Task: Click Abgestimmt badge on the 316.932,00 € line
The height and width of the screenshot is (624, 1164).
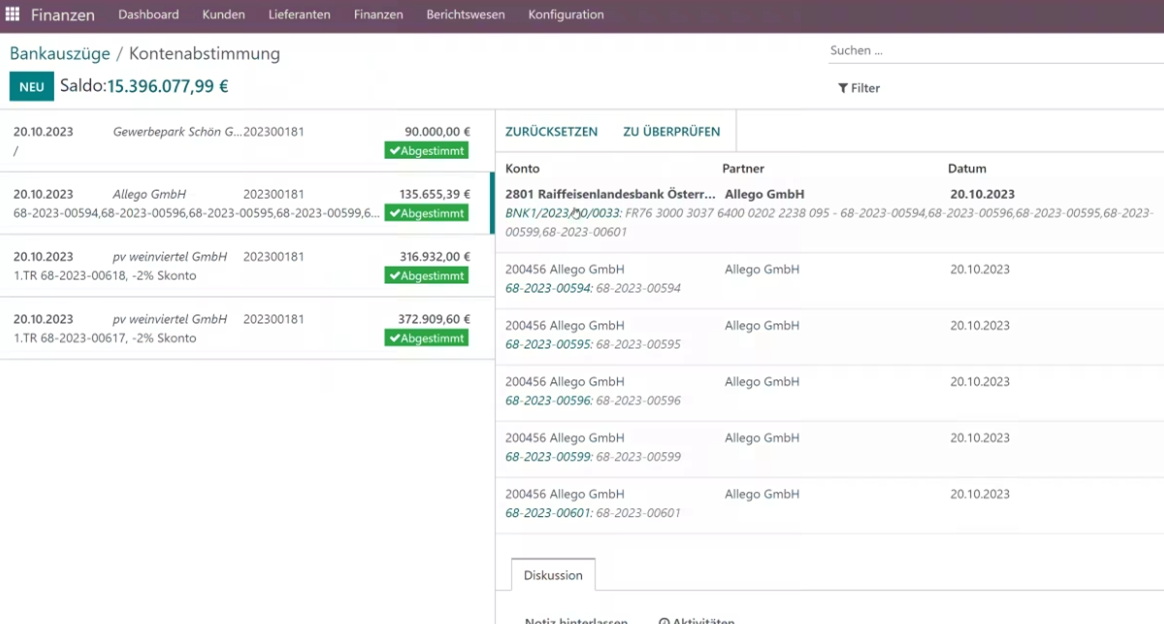Action: coord(426,275)
